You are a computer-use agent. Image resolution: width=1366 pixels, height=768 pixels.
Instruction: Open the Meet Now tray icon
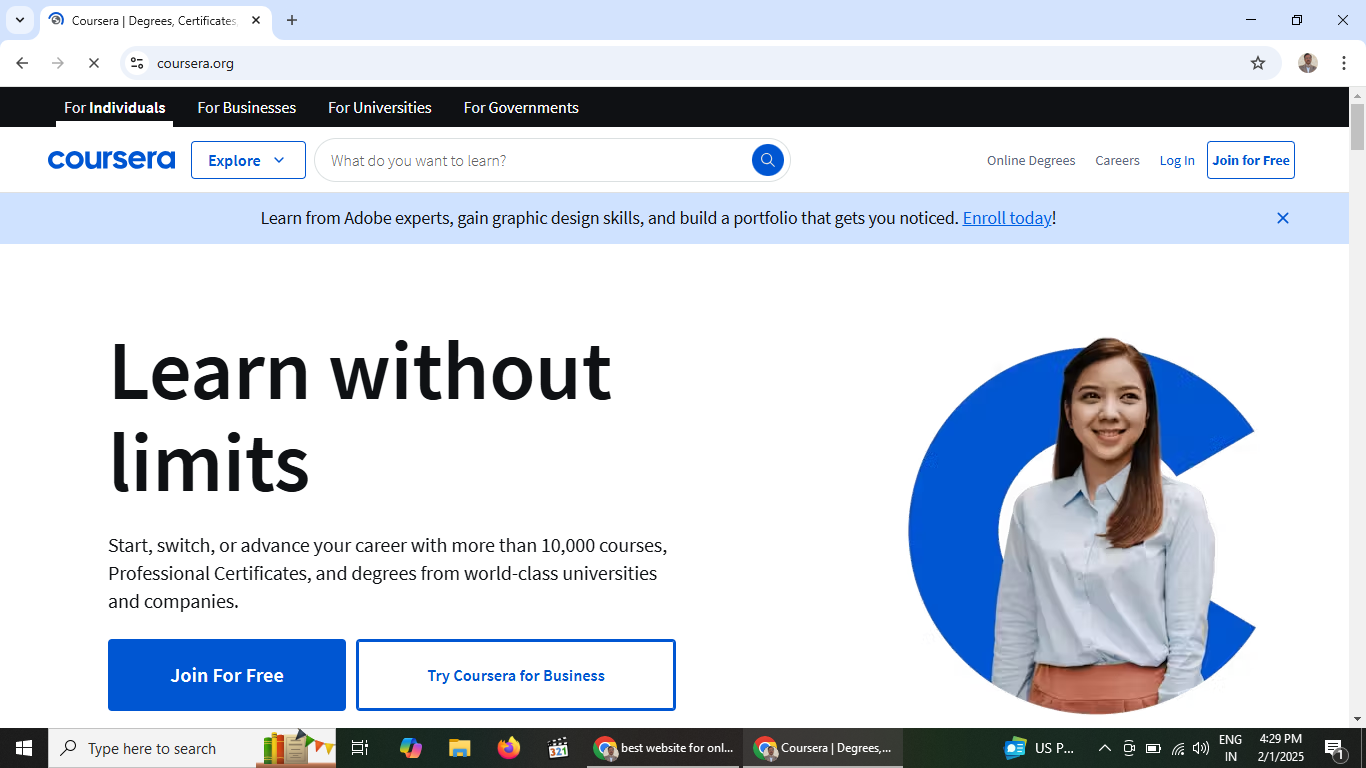click(1129, 748)
